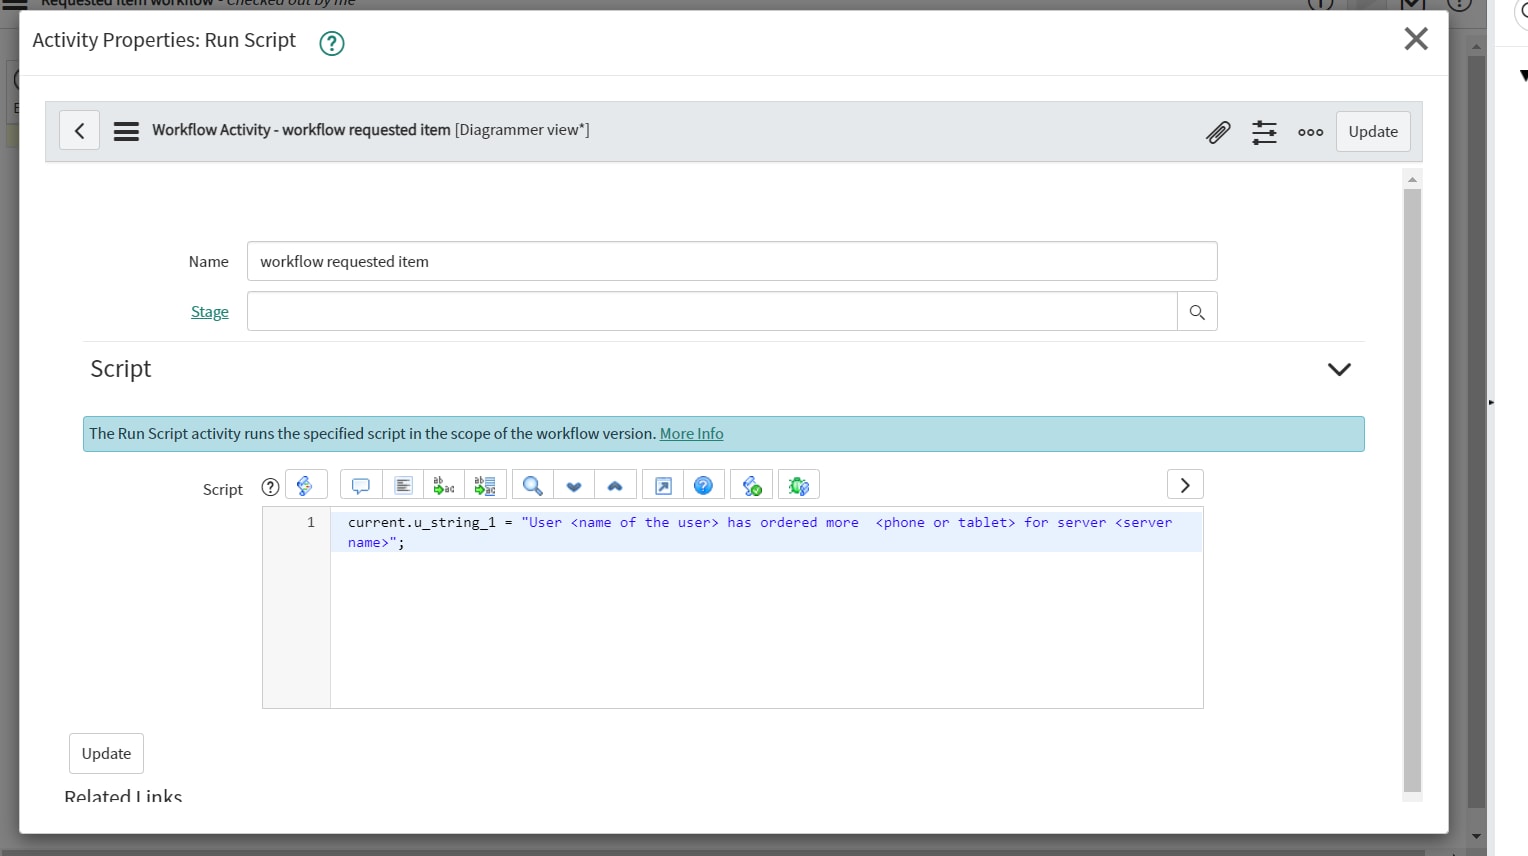Run syntax check with the green checkmark icon
This screenshot has width=1528, height=856.
pyautogui.click(x=751, y=484)
